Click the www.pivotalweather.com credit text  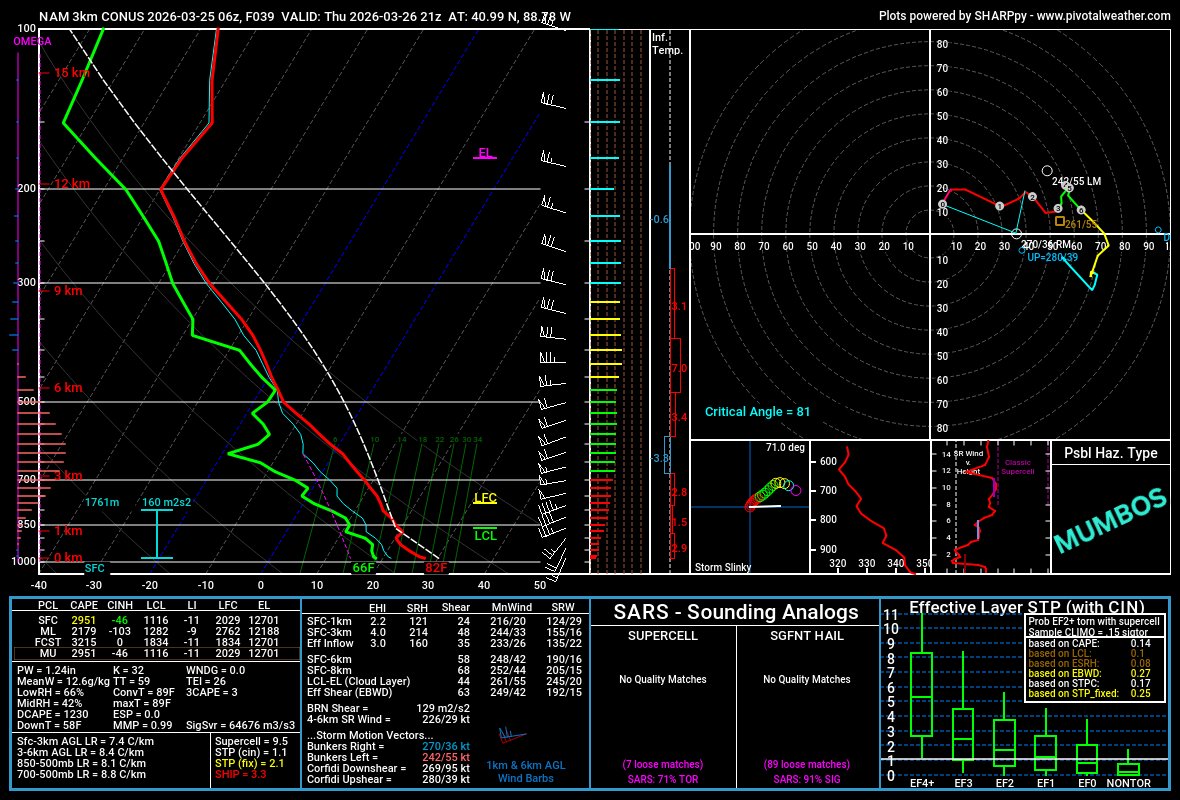[x=1104, y=15]
